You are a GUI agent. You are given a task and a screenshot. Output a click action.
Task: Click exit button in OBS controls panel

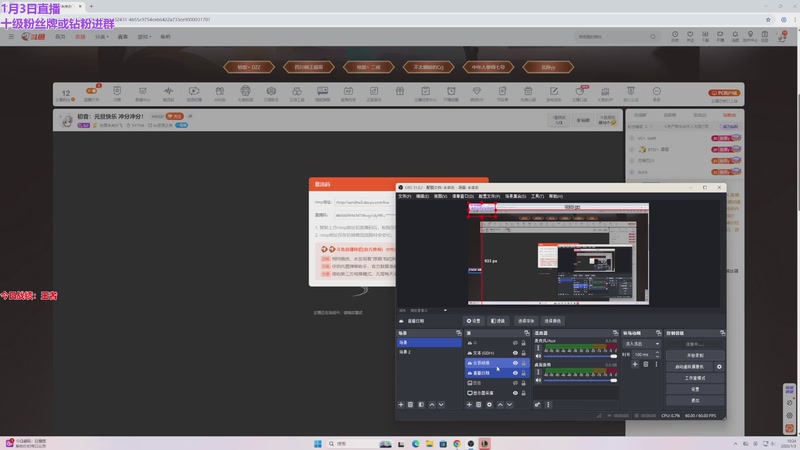(x=695, y=401)
